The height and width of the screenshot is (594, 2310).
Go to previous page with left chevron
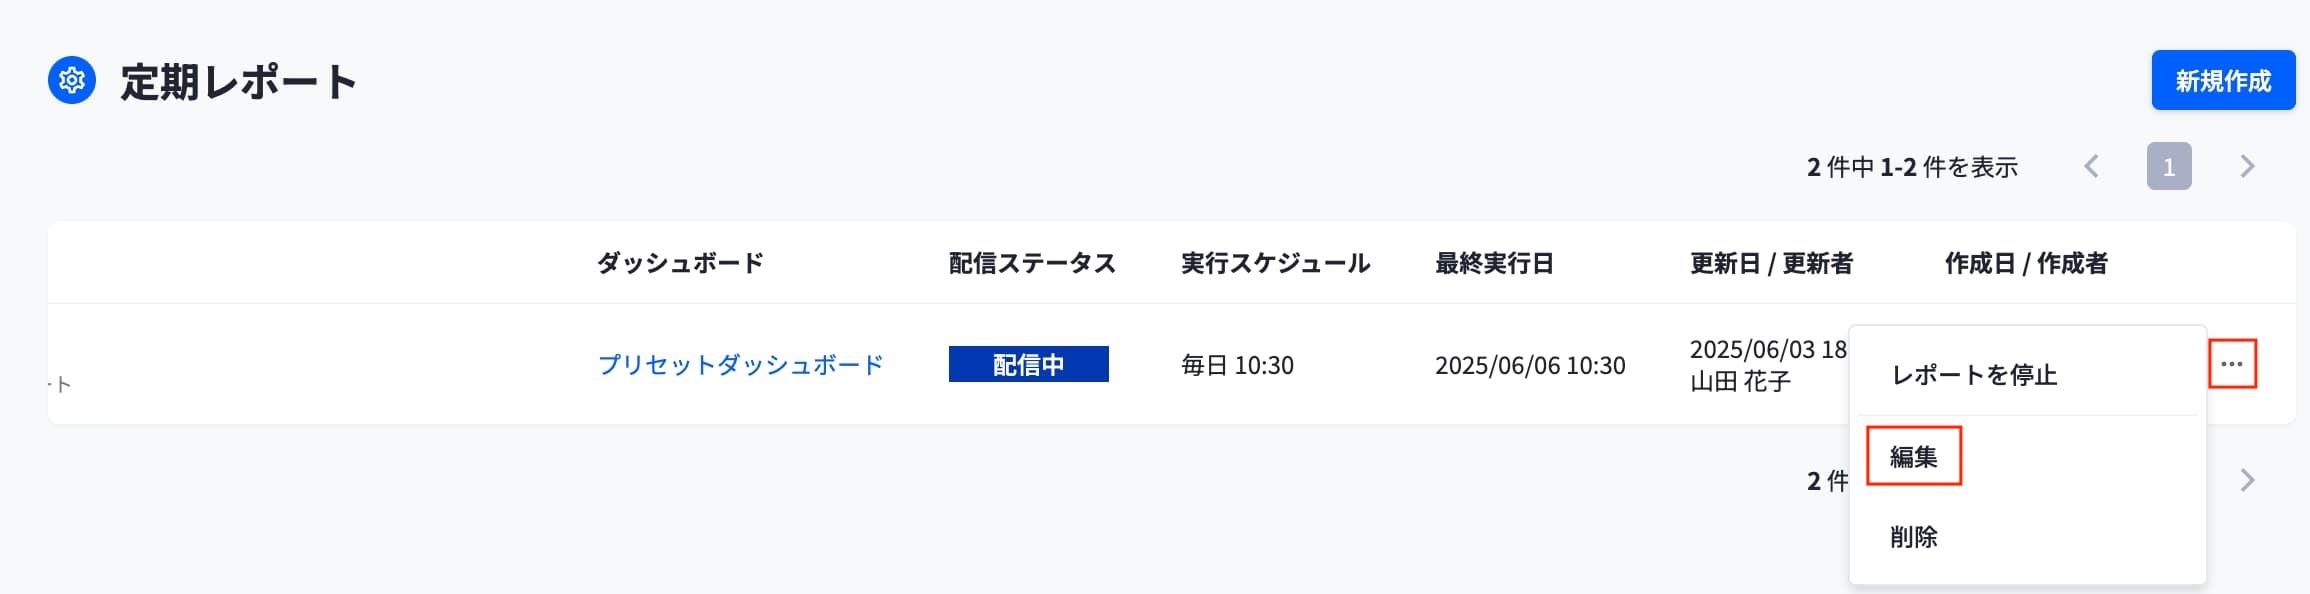pyautogui.click(x=2091, y=166)
